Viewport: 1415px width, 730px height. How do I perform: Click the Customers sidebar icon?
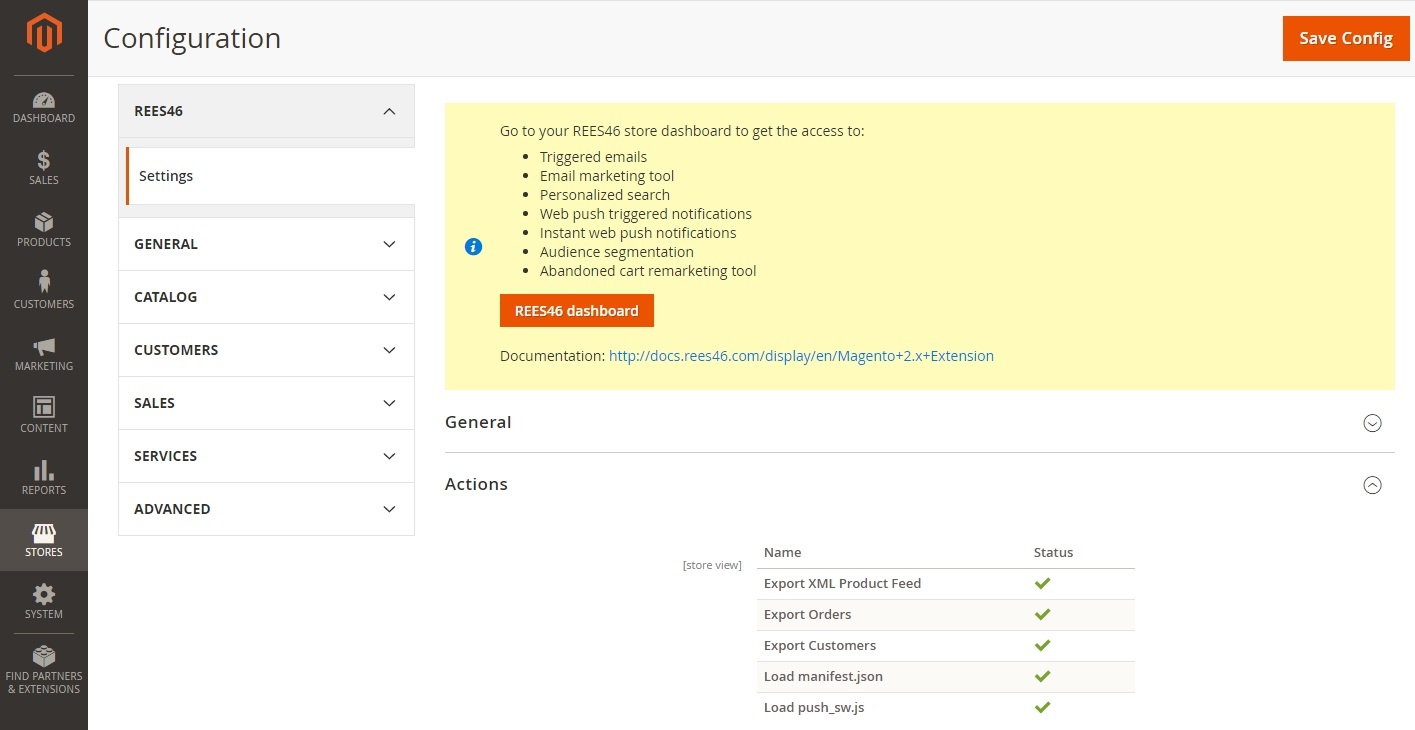pyautogui.click(x=44, y=289)
